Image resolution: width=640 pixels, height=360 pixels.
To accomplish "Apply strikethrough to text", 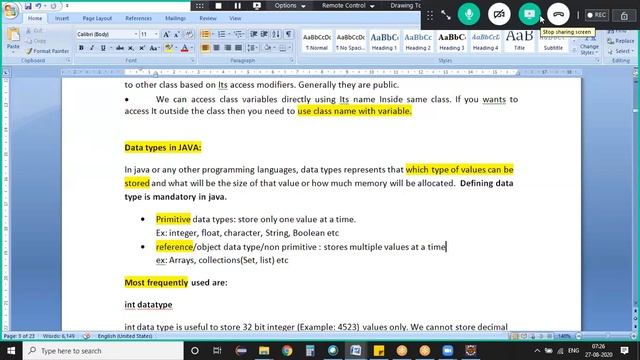I will coord(120,48).
